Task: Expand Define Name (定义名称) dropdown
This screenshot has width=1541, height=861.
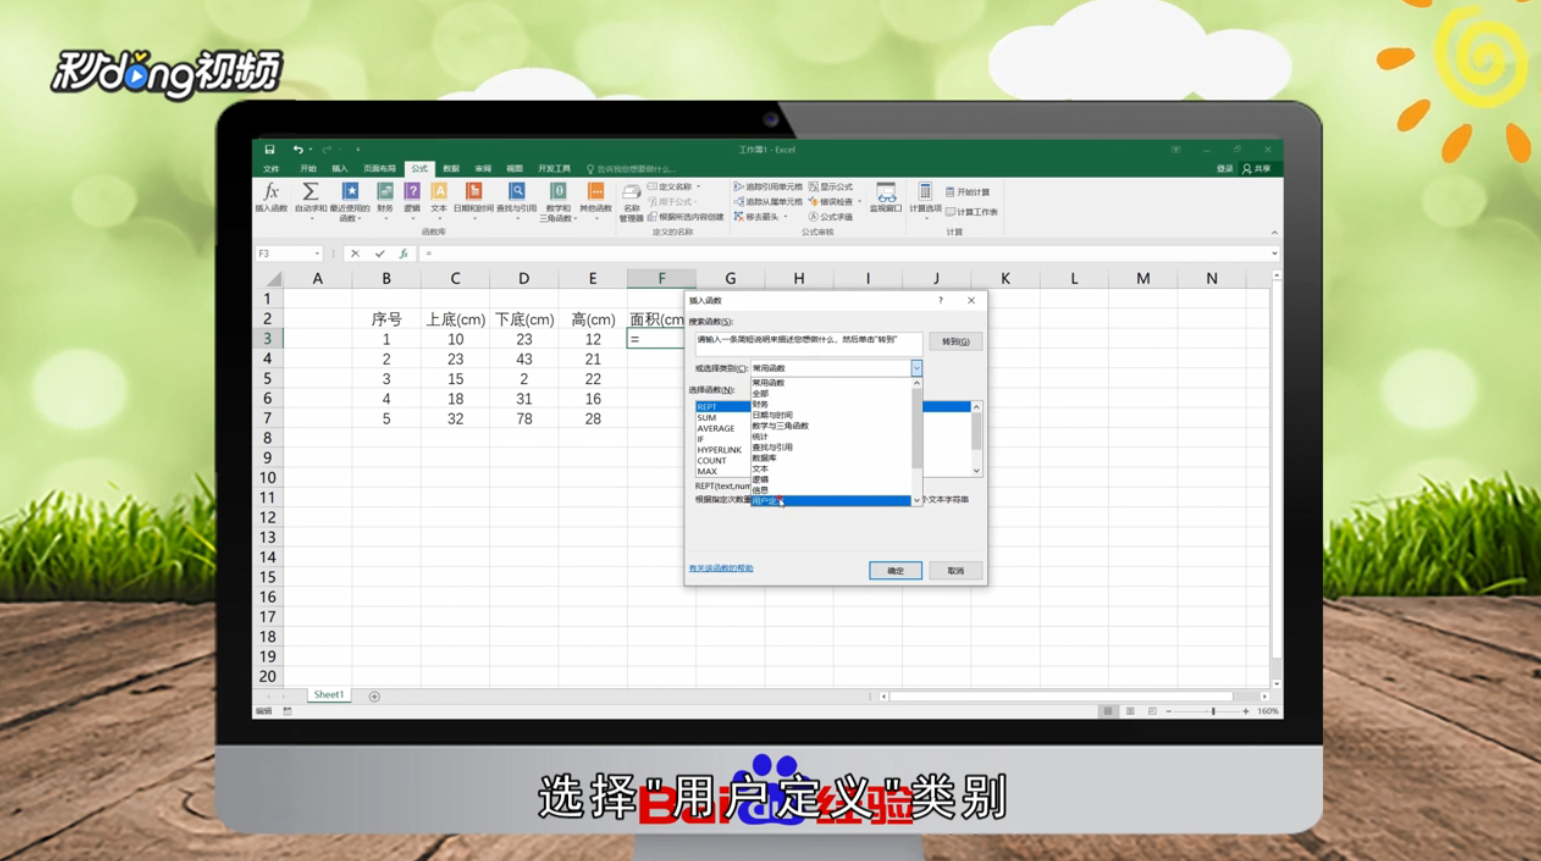Action: [698, 187]
